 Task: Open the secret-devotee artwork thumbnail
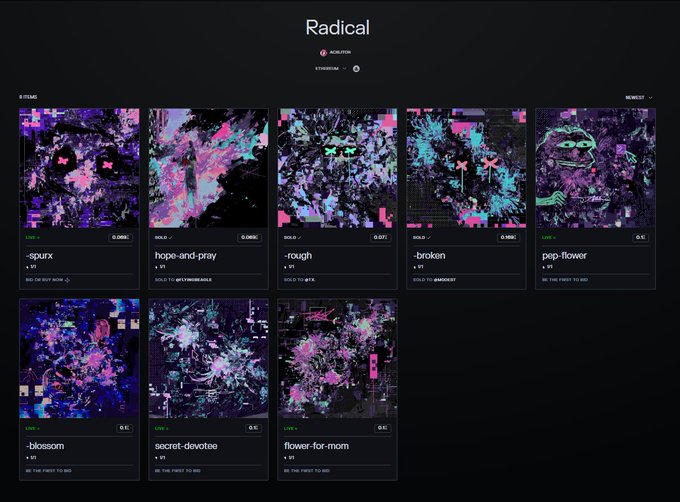coord(209,359)
